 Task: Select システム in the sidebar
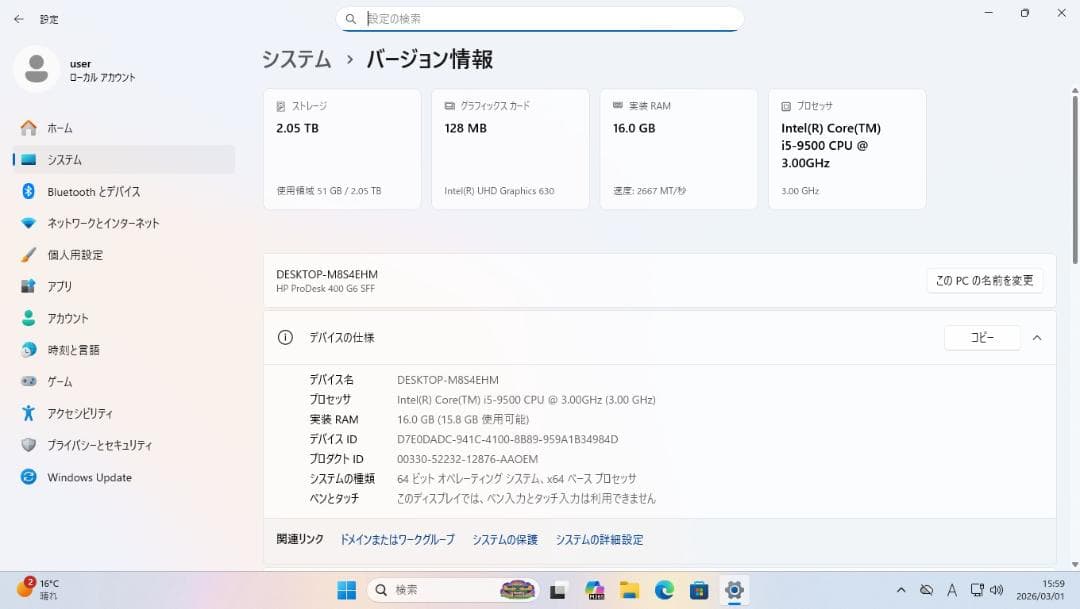pos(124,160)
